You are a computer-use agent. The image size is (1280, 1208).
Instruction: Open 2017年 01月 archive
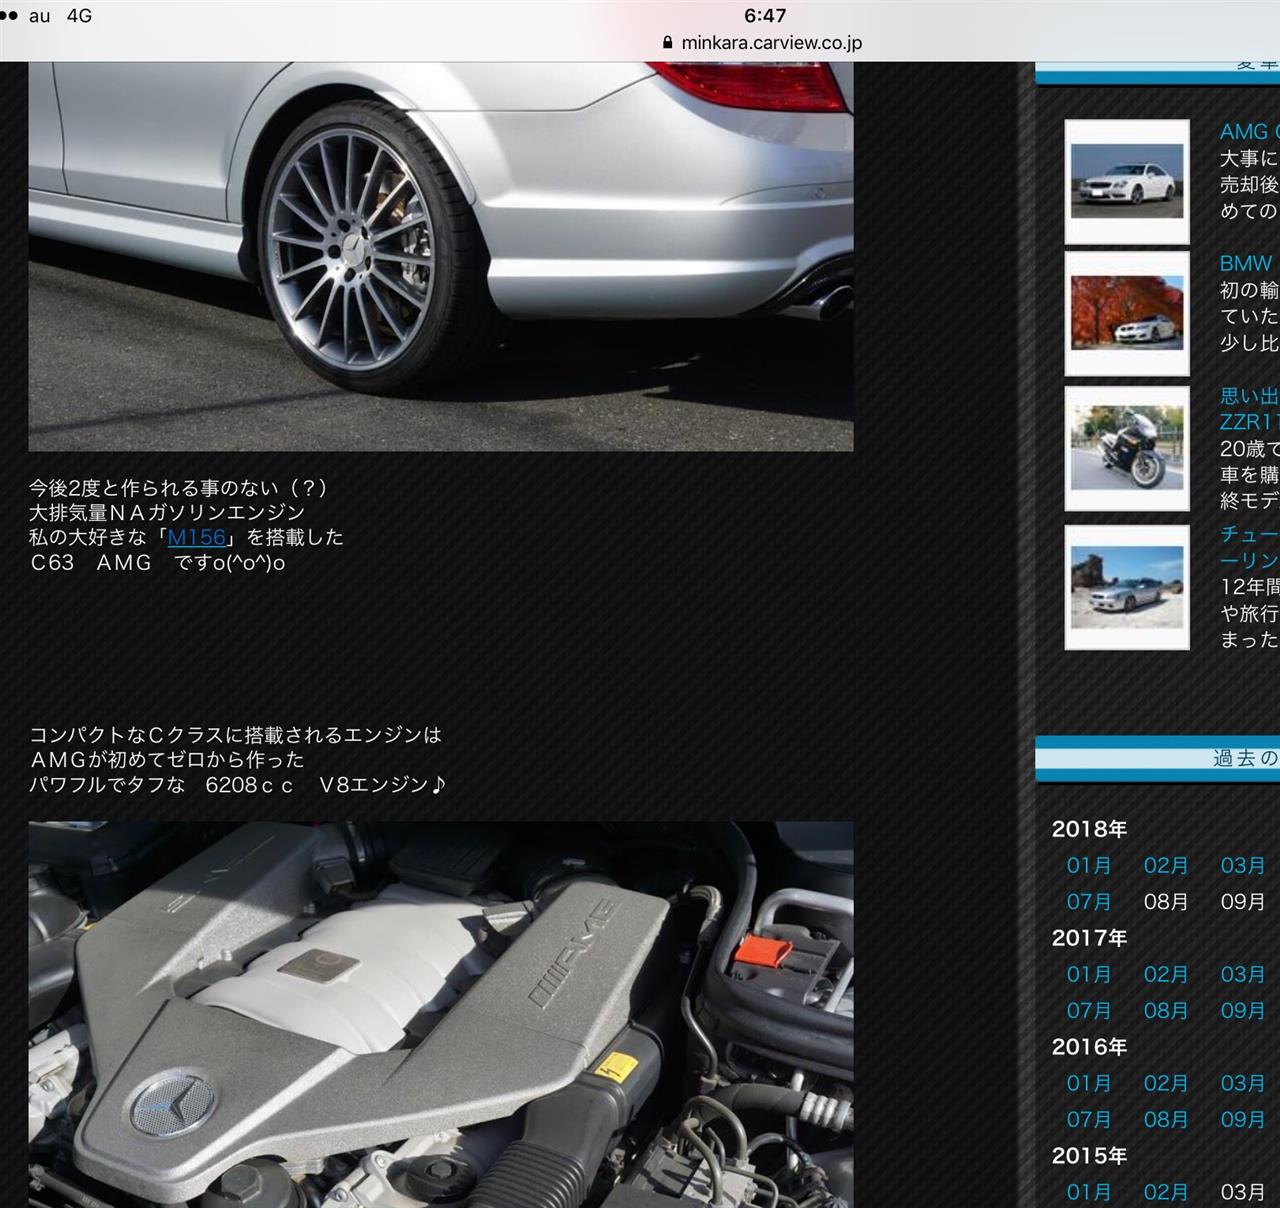1089,975
